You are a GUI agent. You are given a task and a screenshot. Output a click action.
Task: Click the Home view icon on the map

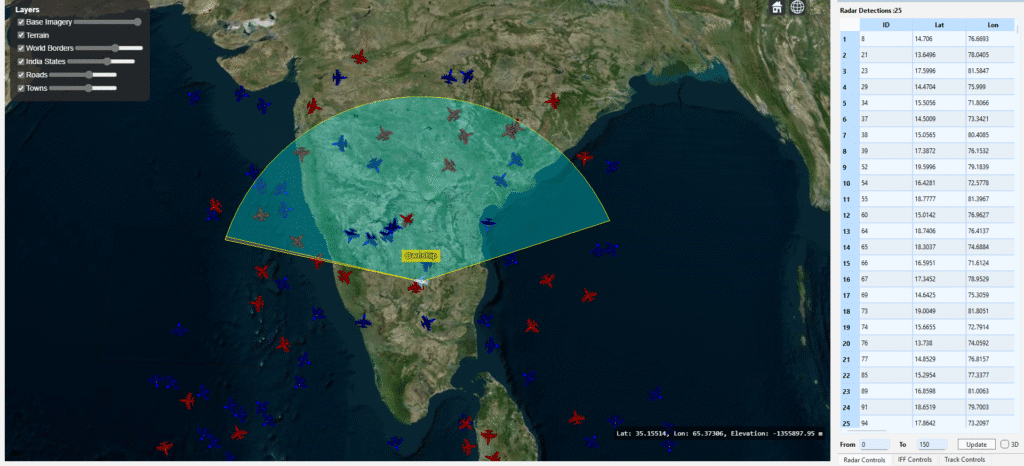777,7
